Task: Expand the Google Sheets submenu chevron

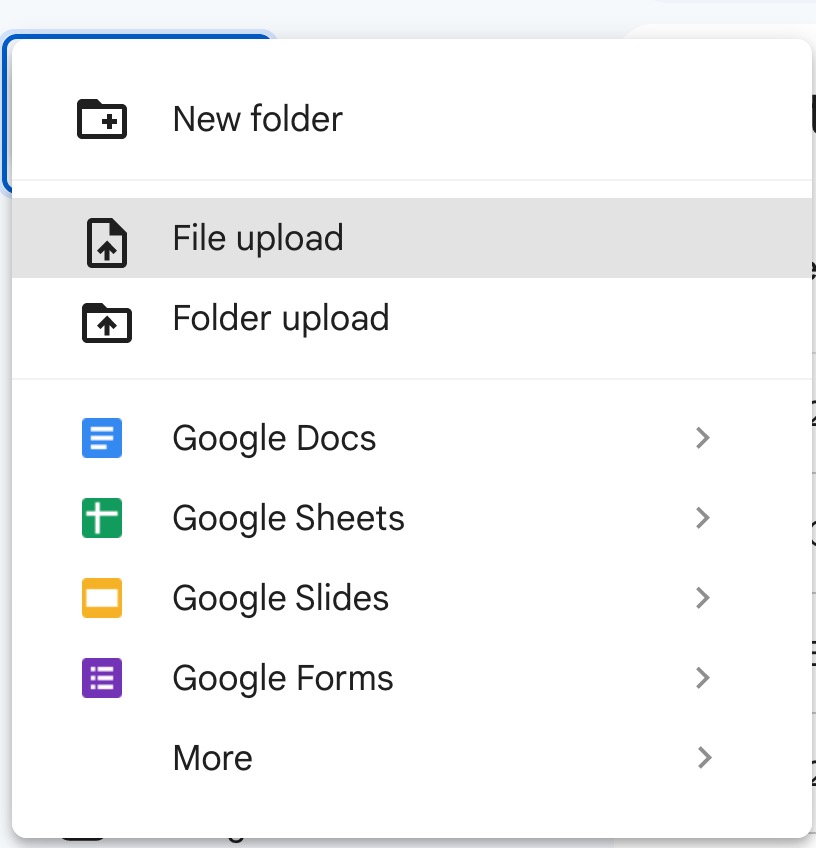Action: click(703, 518)
